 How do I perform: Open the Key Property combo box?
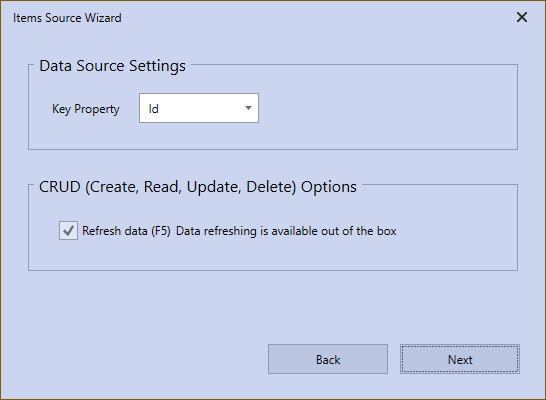point(199,108)
